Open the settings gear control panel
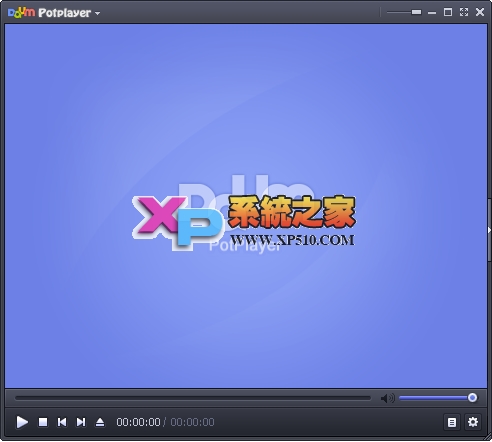 [473, 422]
